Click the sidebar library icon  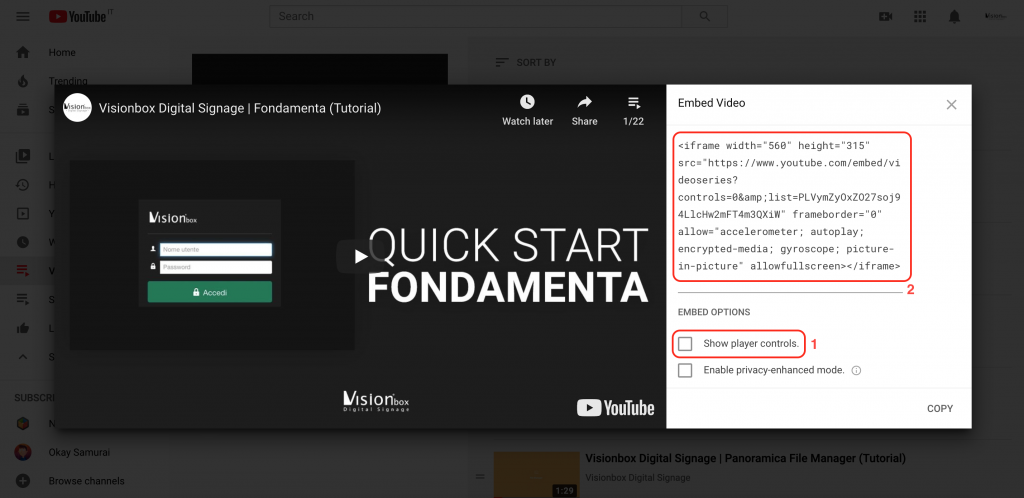tap(23, 155)
